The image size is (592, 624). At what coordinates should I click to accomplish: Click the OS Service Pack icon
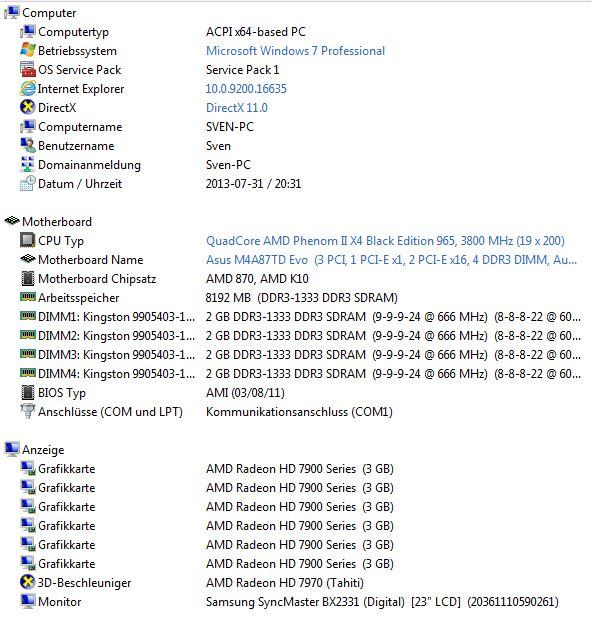27,69
